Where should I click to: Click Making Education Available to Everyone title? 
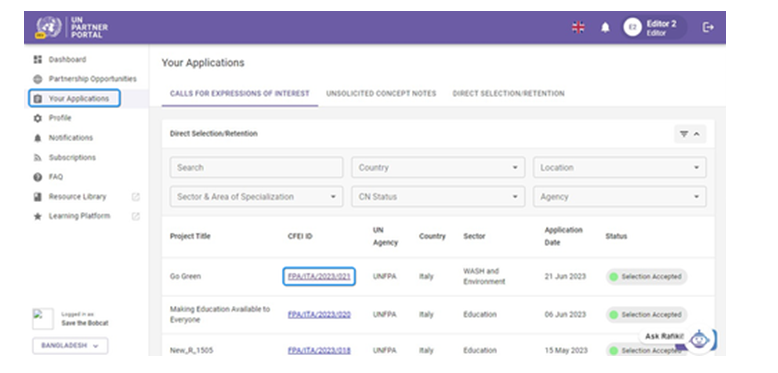[x=220, y=314]
